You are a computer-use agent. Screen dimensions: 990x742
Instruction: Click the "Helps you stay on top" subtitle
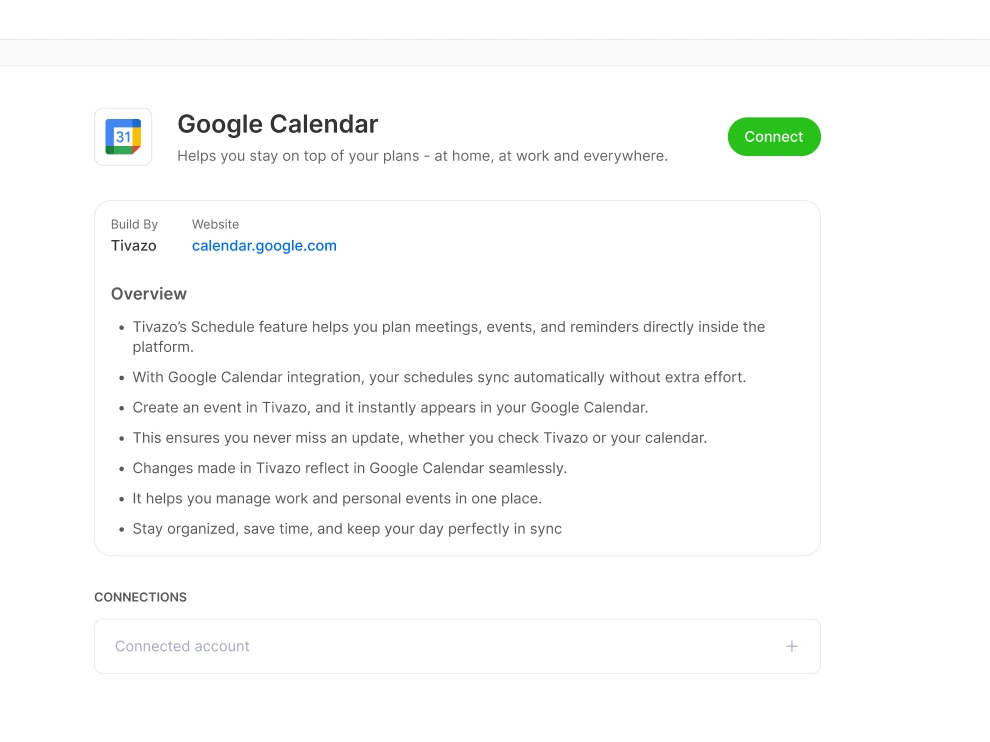(x=422, y=156)
